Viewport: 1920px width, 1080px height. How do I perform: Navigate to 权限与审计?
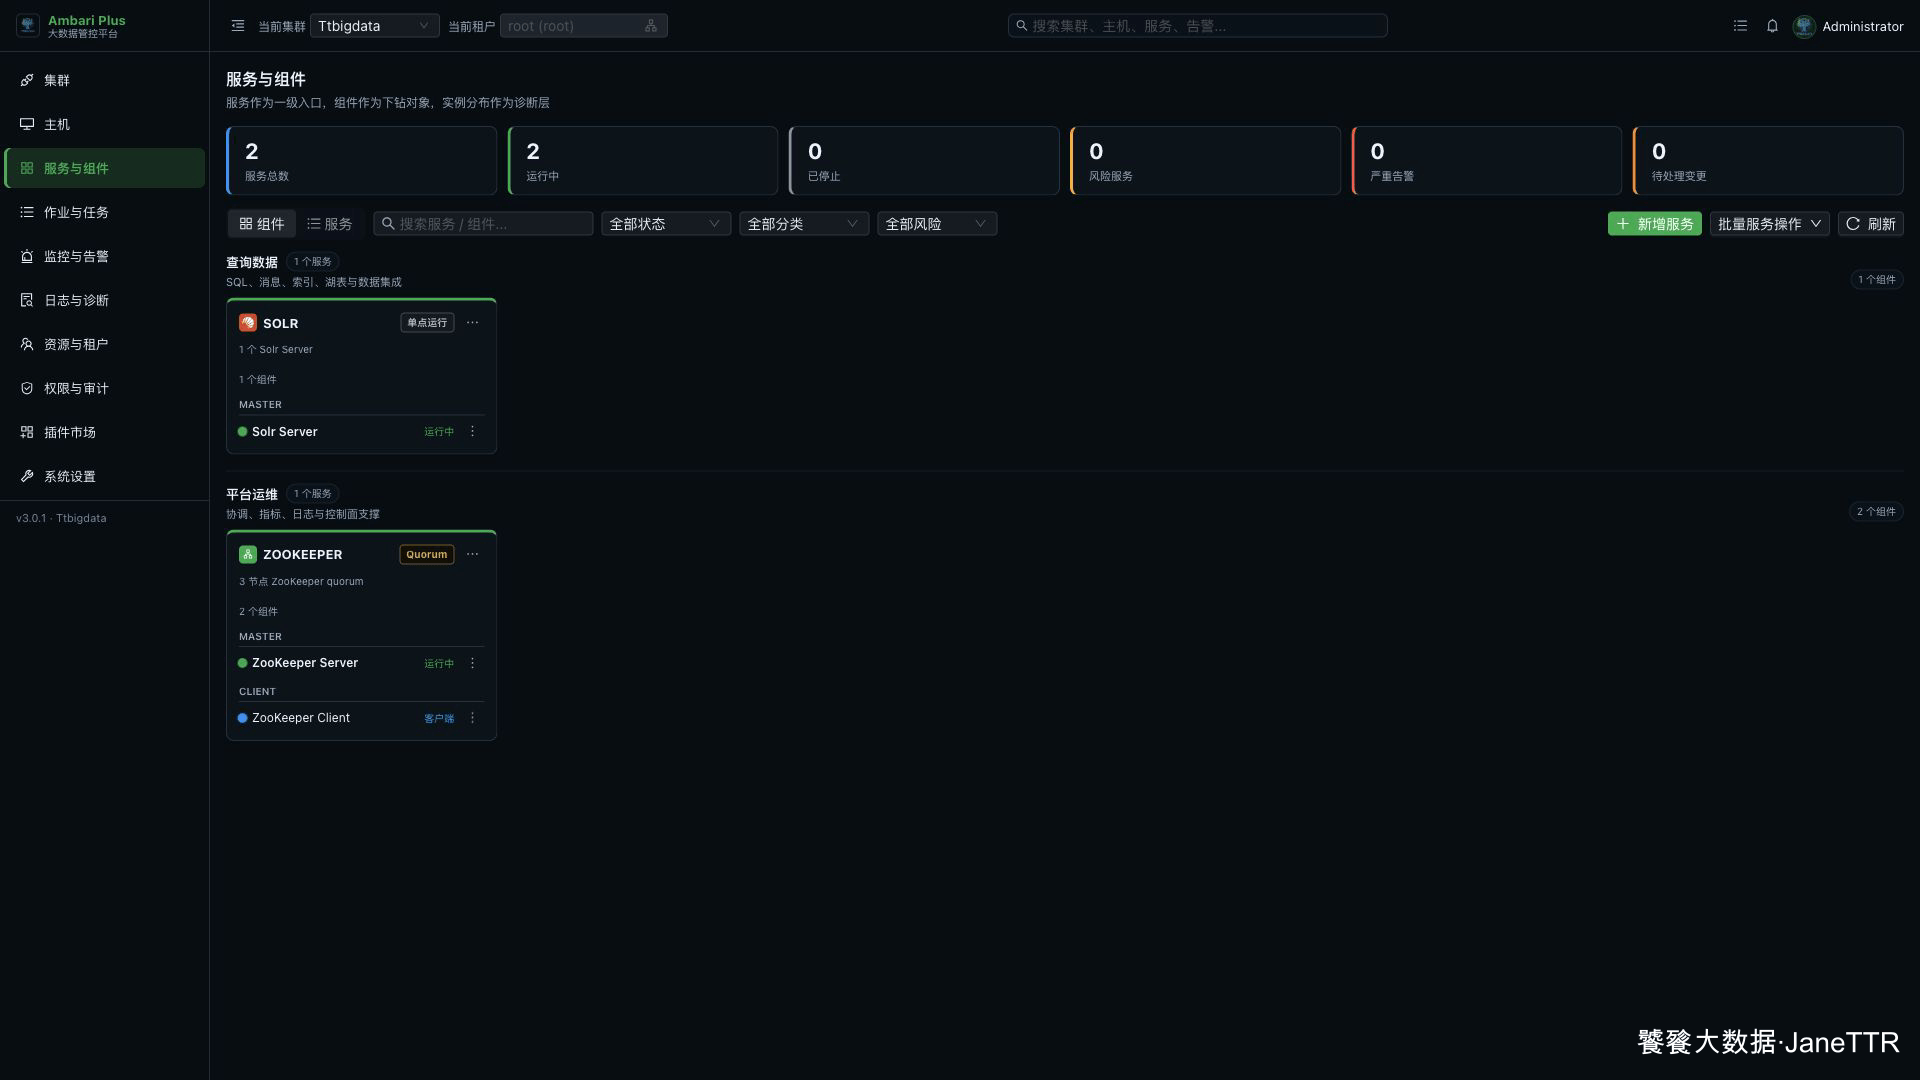(x=104, y=388)
